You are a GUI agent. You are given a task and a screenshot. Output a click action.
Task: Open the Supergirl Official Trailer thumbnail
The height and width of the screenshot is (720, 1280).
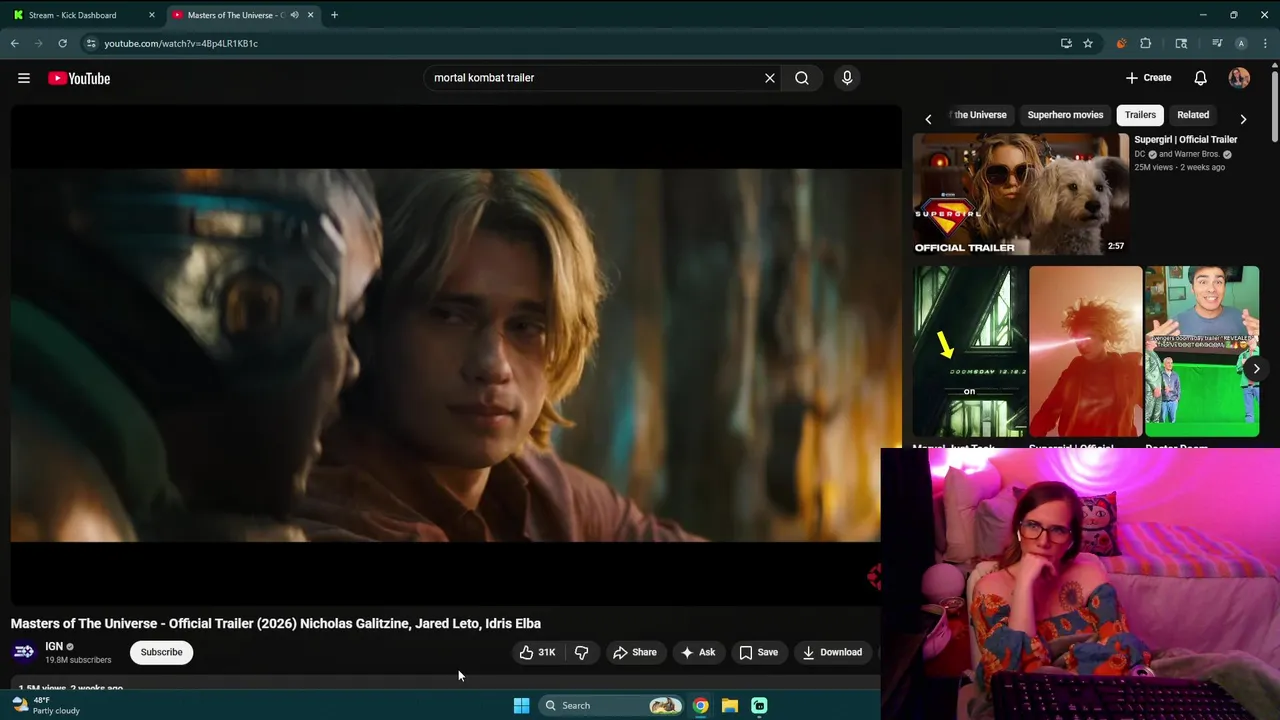click(1020, 194)
